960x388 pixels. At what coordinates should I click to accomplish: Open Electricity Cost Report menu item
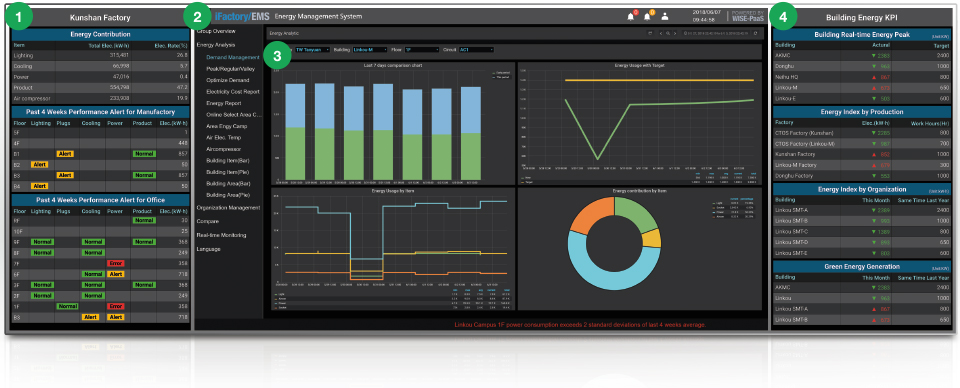click(x=233, y=92)
